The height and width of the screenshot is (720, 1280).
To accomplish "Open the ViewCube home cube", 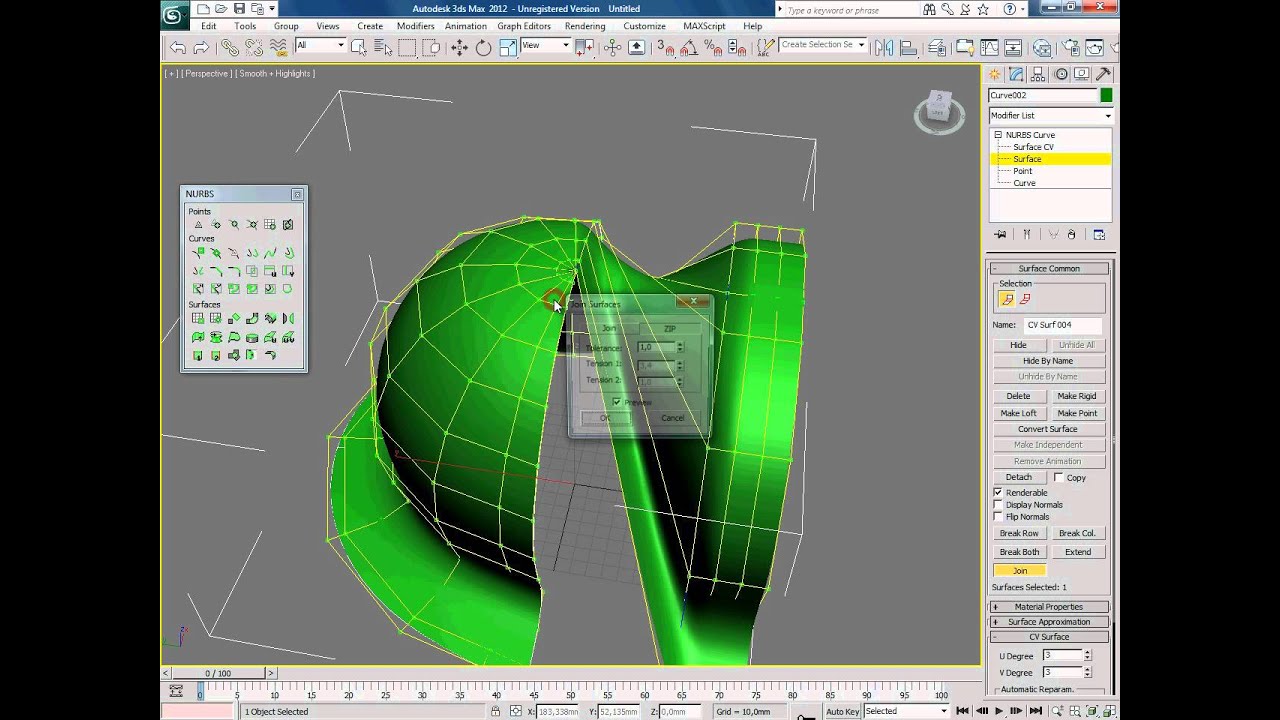I will tap(938, 104).
